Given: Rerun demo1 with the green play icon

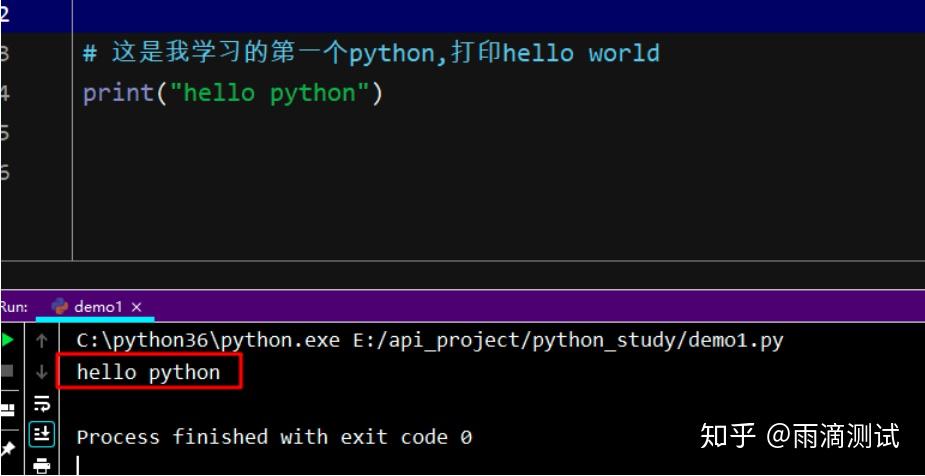Looking at the screenshot, I should [x=7, y=340].
